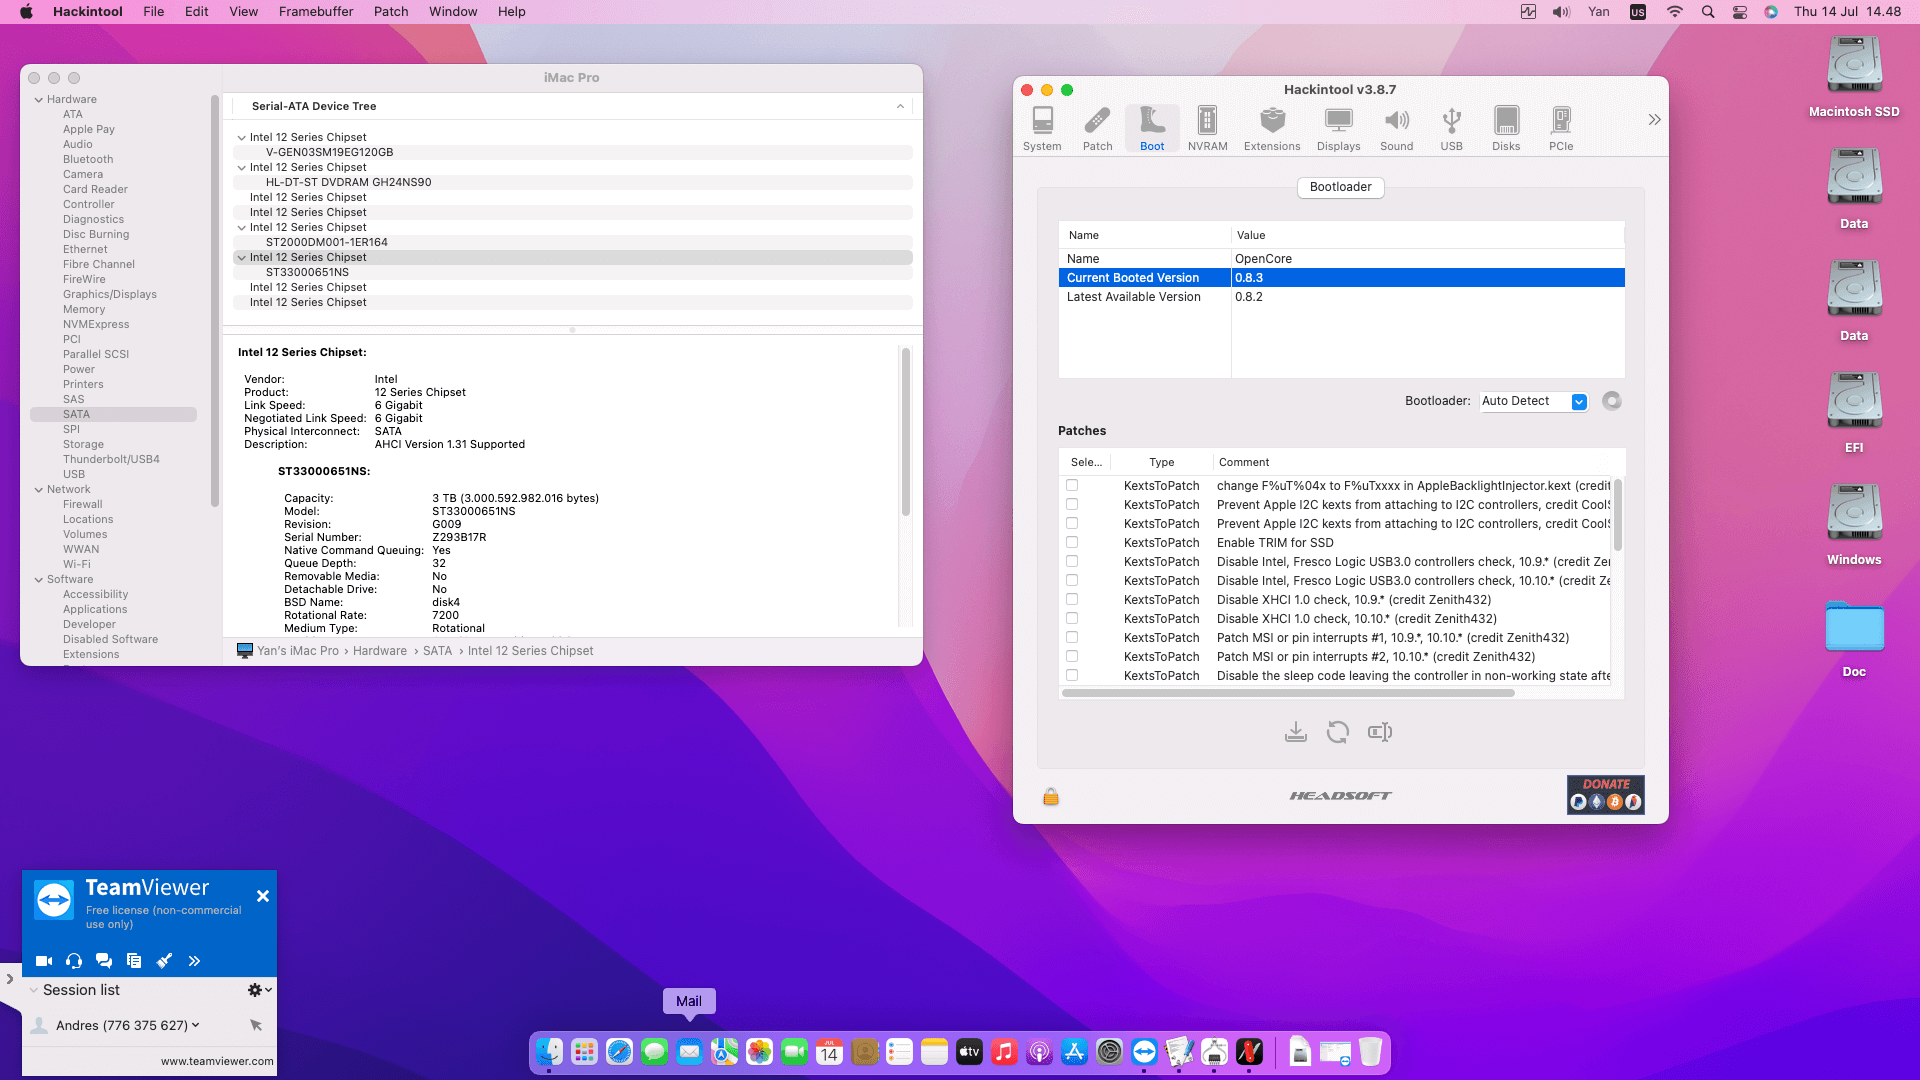This screenshot has width=1920, height=1080.
Task: Open the Help menu
Action: tap(512, 12)
